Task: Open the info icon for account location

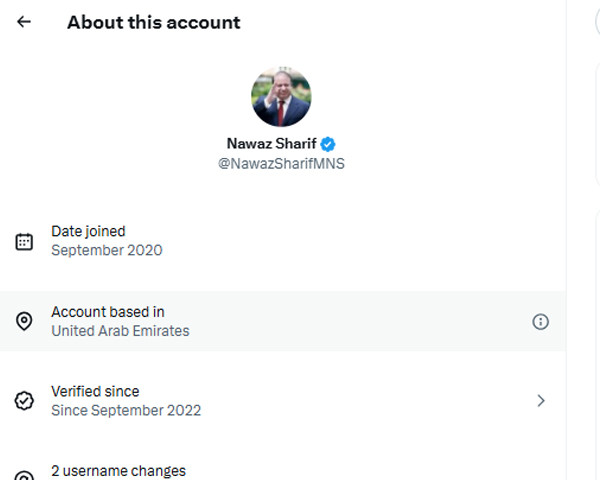Action: coord(540,322)
